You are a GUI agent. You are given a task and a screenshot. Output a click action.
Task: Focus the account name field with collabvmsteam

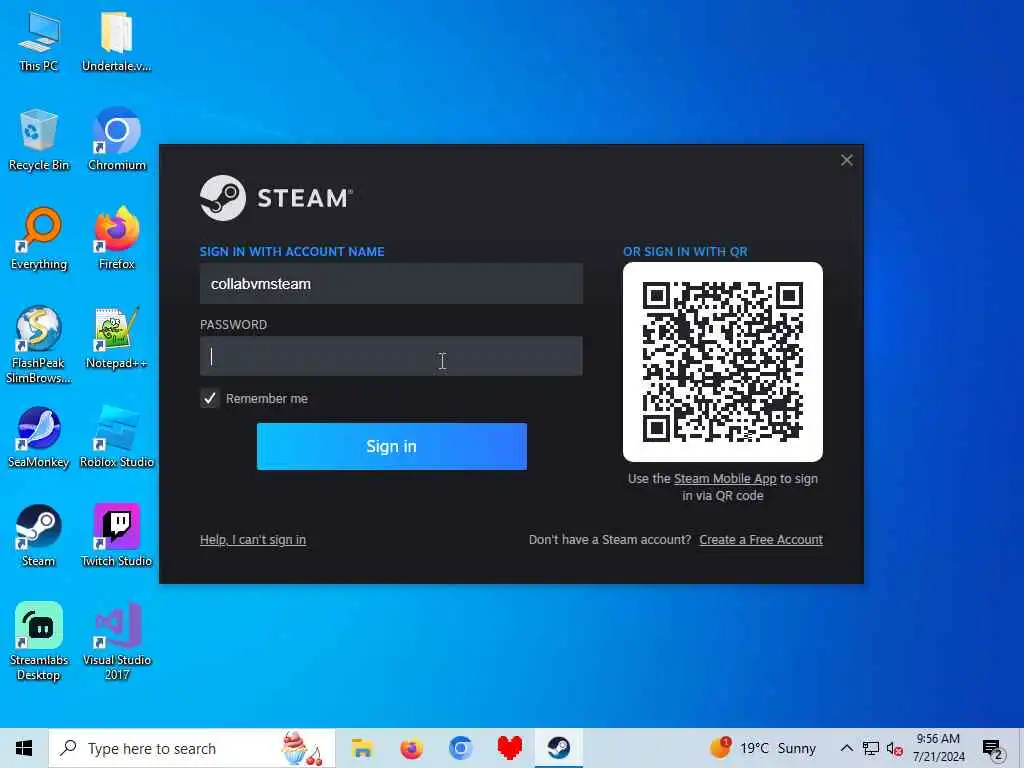pos(391,283)
